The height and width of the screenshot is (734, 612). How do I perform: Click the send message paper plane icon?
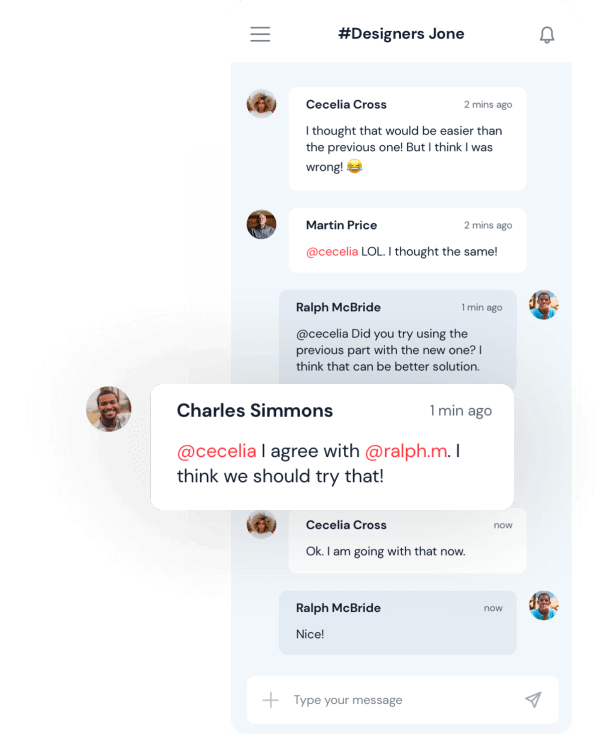click(533, 700)
